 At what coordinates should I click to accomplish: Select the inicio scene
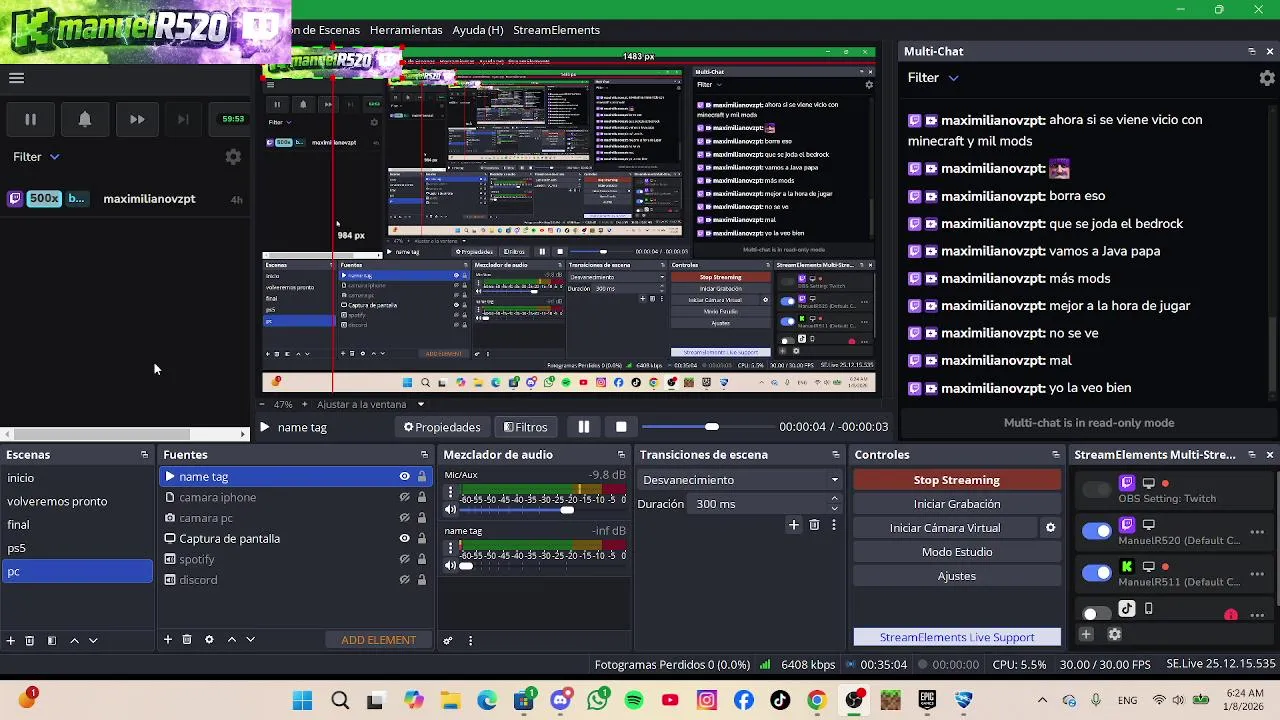(77, 478)
